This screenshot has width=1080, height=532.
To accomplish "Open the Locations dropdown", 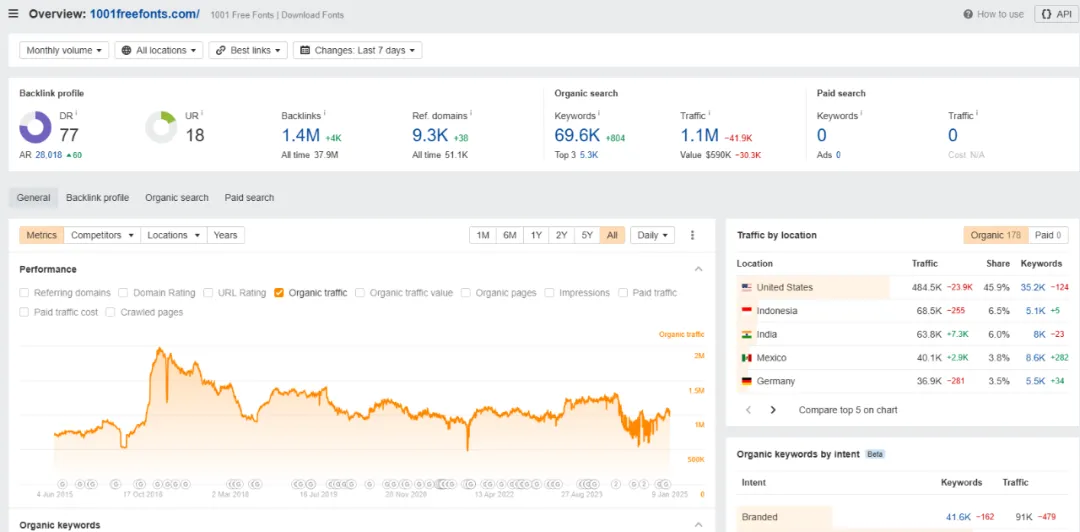I will coord(173,235).
